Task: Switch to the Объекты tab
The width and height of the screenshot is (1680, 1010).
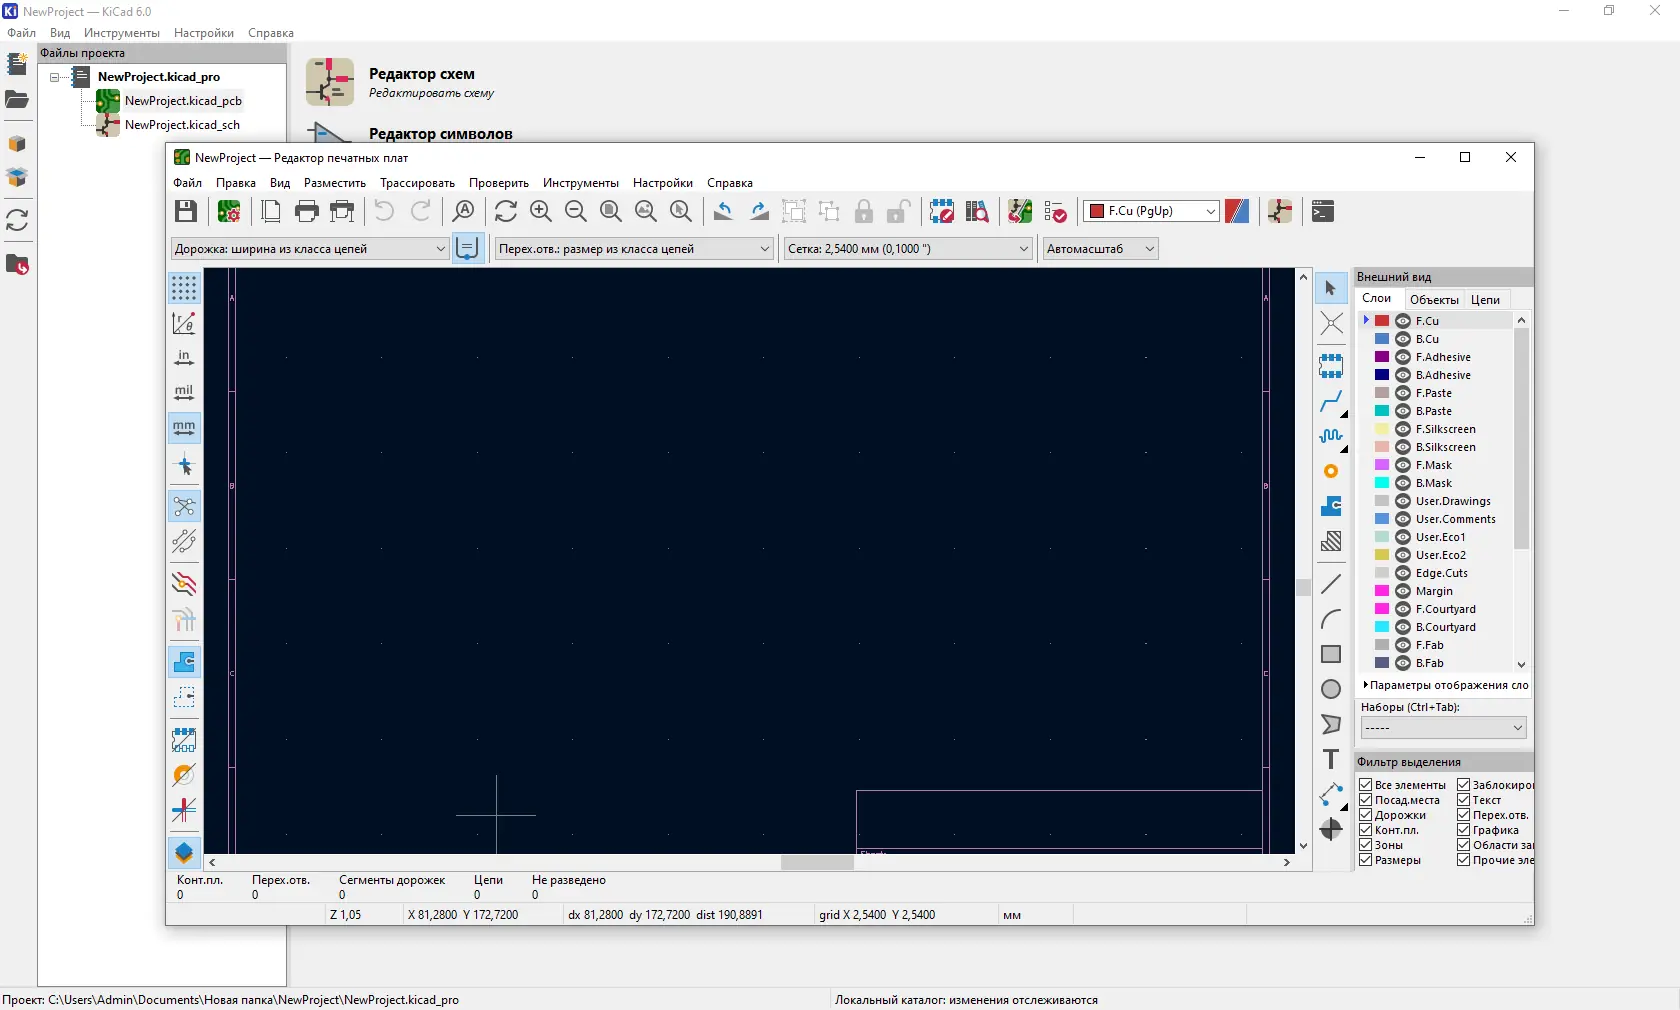Action: (x=1434, y=300)
